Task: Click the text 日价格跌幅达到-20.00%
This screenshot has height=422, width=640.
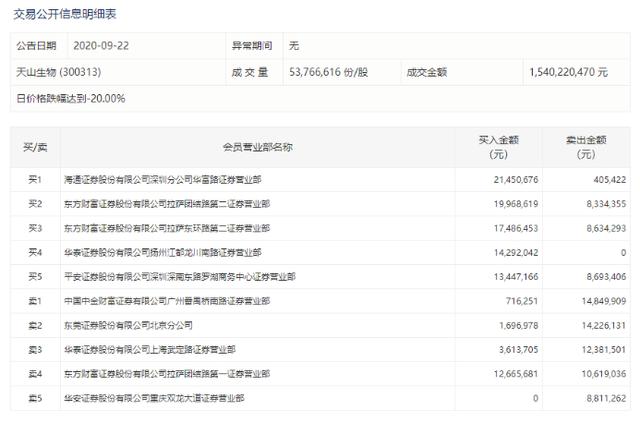Action: 71,98
